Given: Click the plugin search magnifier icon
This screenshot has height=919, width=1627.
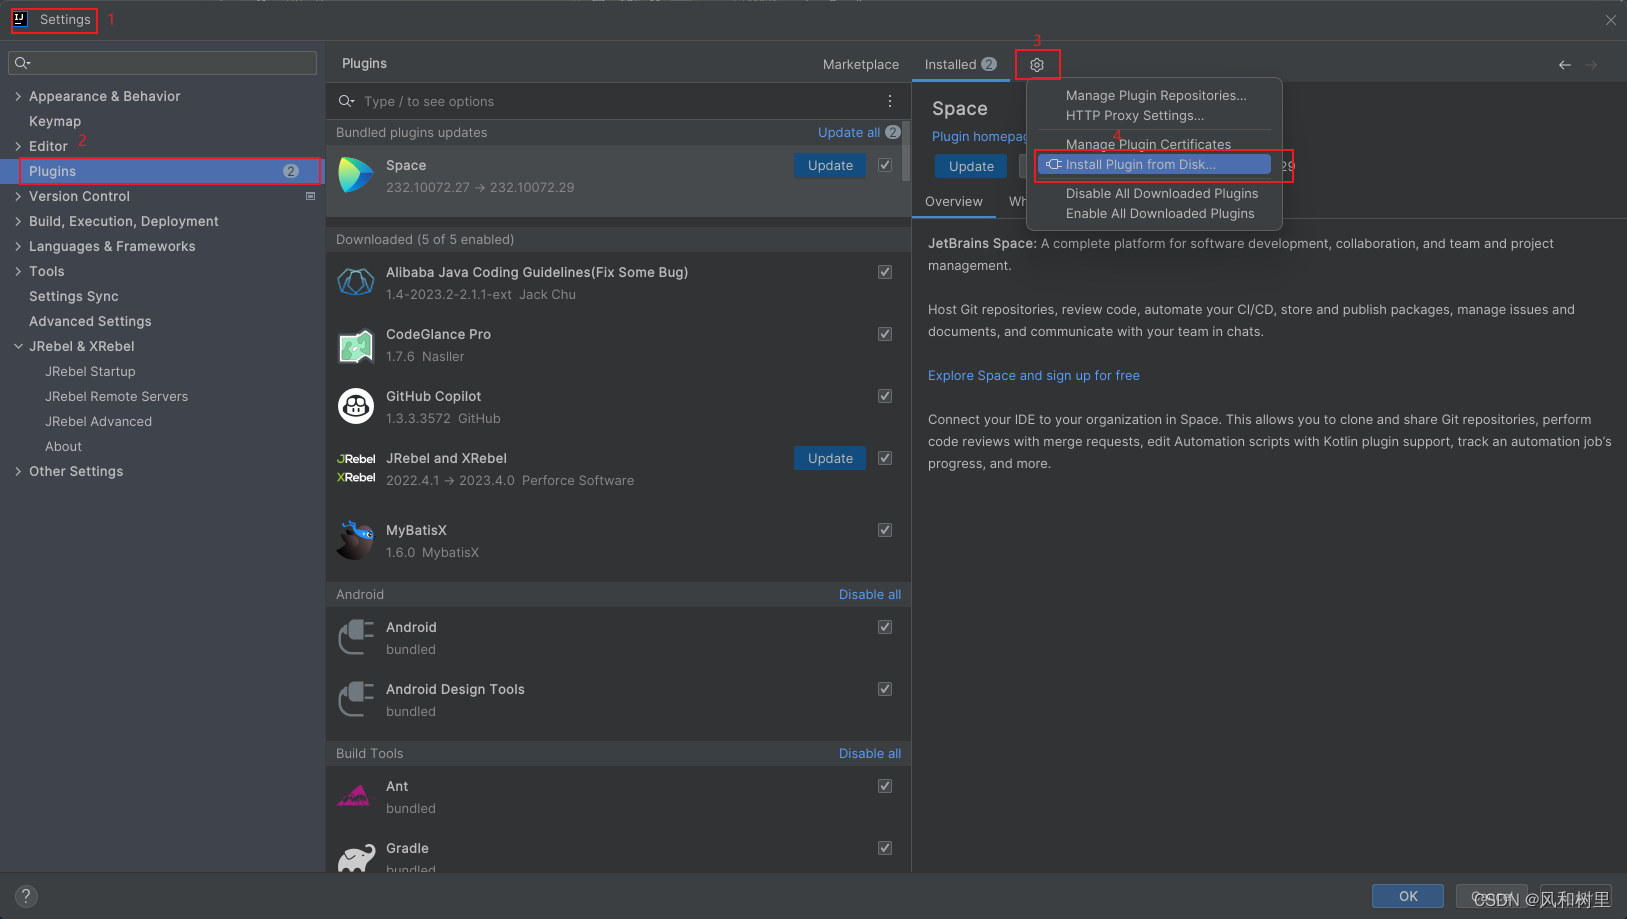Looking at the screenshot, I should pyautogui.click(x=346, y=101).
